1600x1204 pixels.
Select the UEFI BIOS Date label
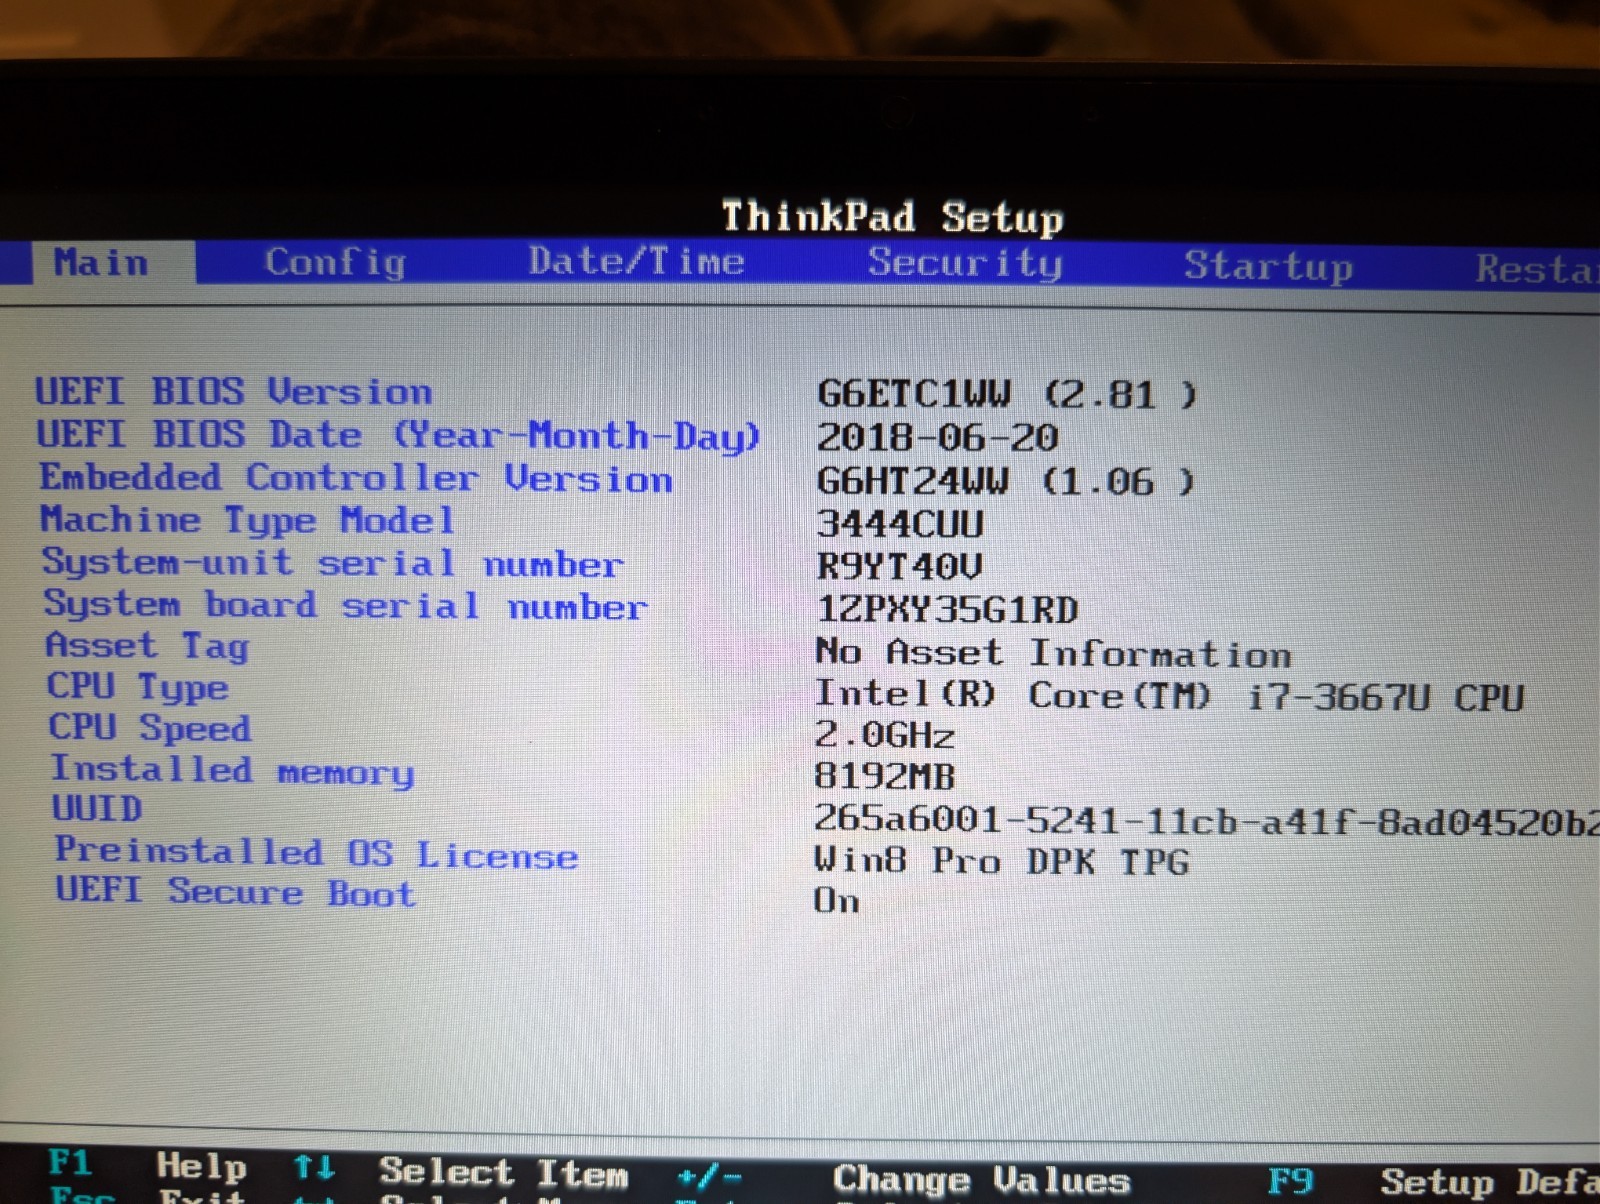click(398, 435)
